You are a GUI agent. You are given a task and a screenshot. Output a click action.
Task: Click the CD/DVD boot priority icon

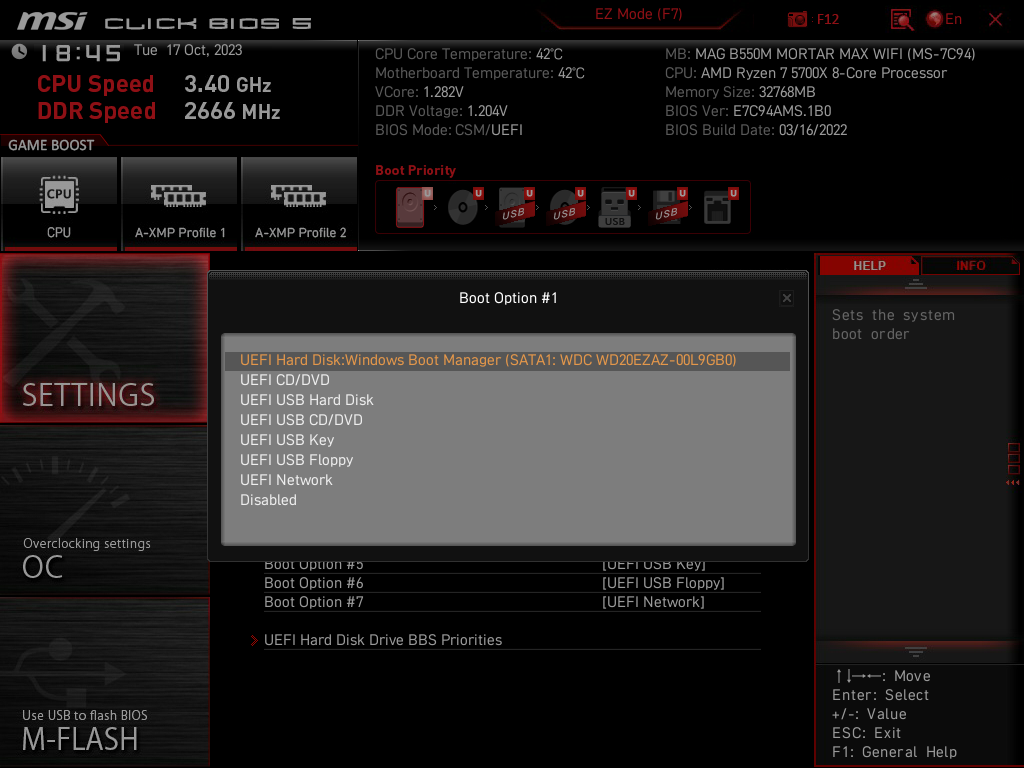pos(465,207)
